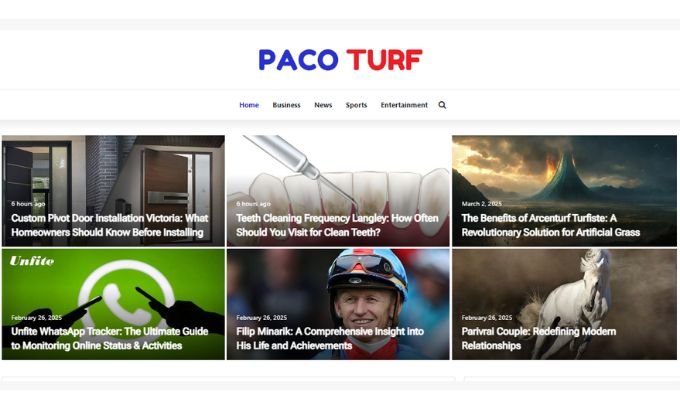The height and width of the screenshot is (409, 680).
Task: Open Custom Pivot Door Installation Victoria article
Action: click(x=110, y=225)
